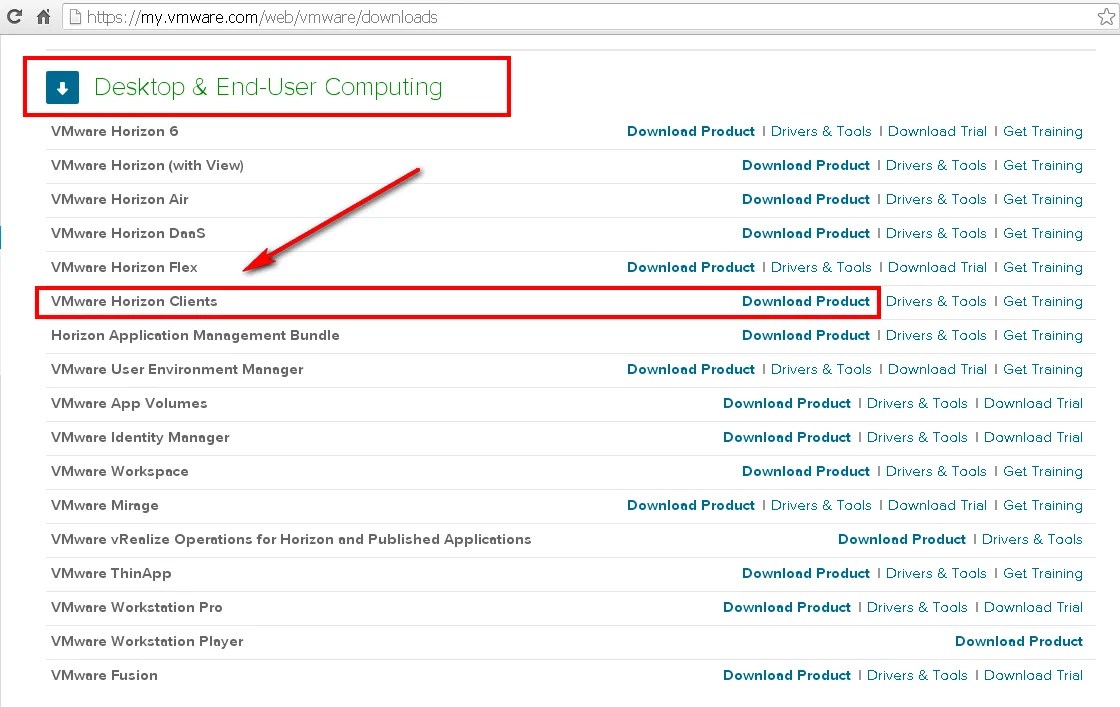
Task: Download Product for Horizon Application Management Bundle
Action: [x=806, y=336]
